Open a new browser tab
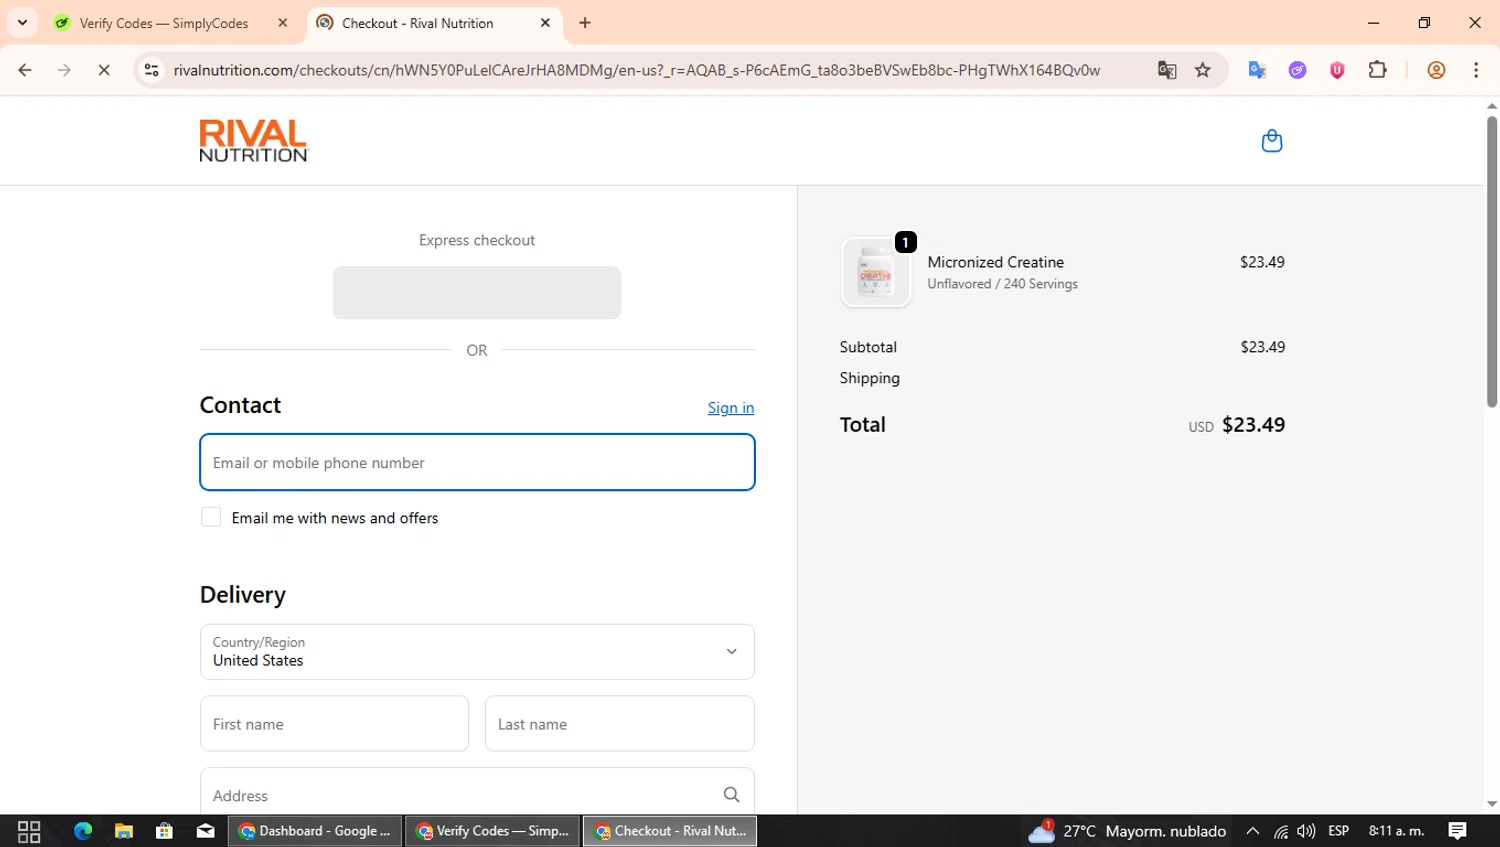The image size is (1500, 847). (585, 23)
